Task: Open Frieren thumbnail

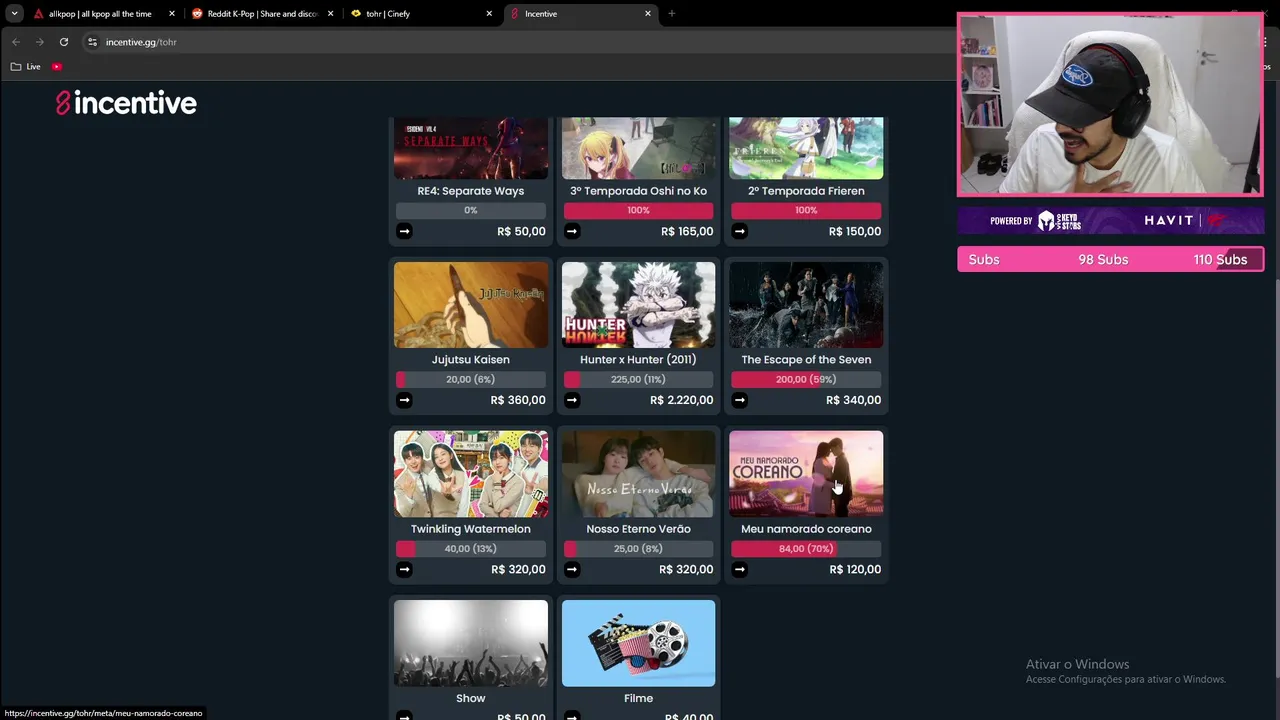Action: pos(806,148)
